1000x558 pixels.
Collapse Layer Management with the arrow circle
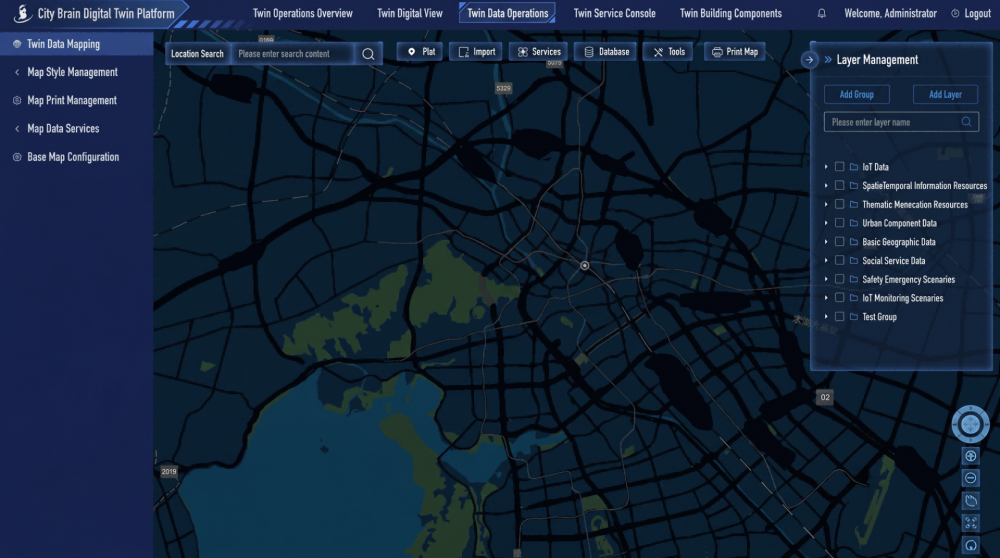click(809, 60)
